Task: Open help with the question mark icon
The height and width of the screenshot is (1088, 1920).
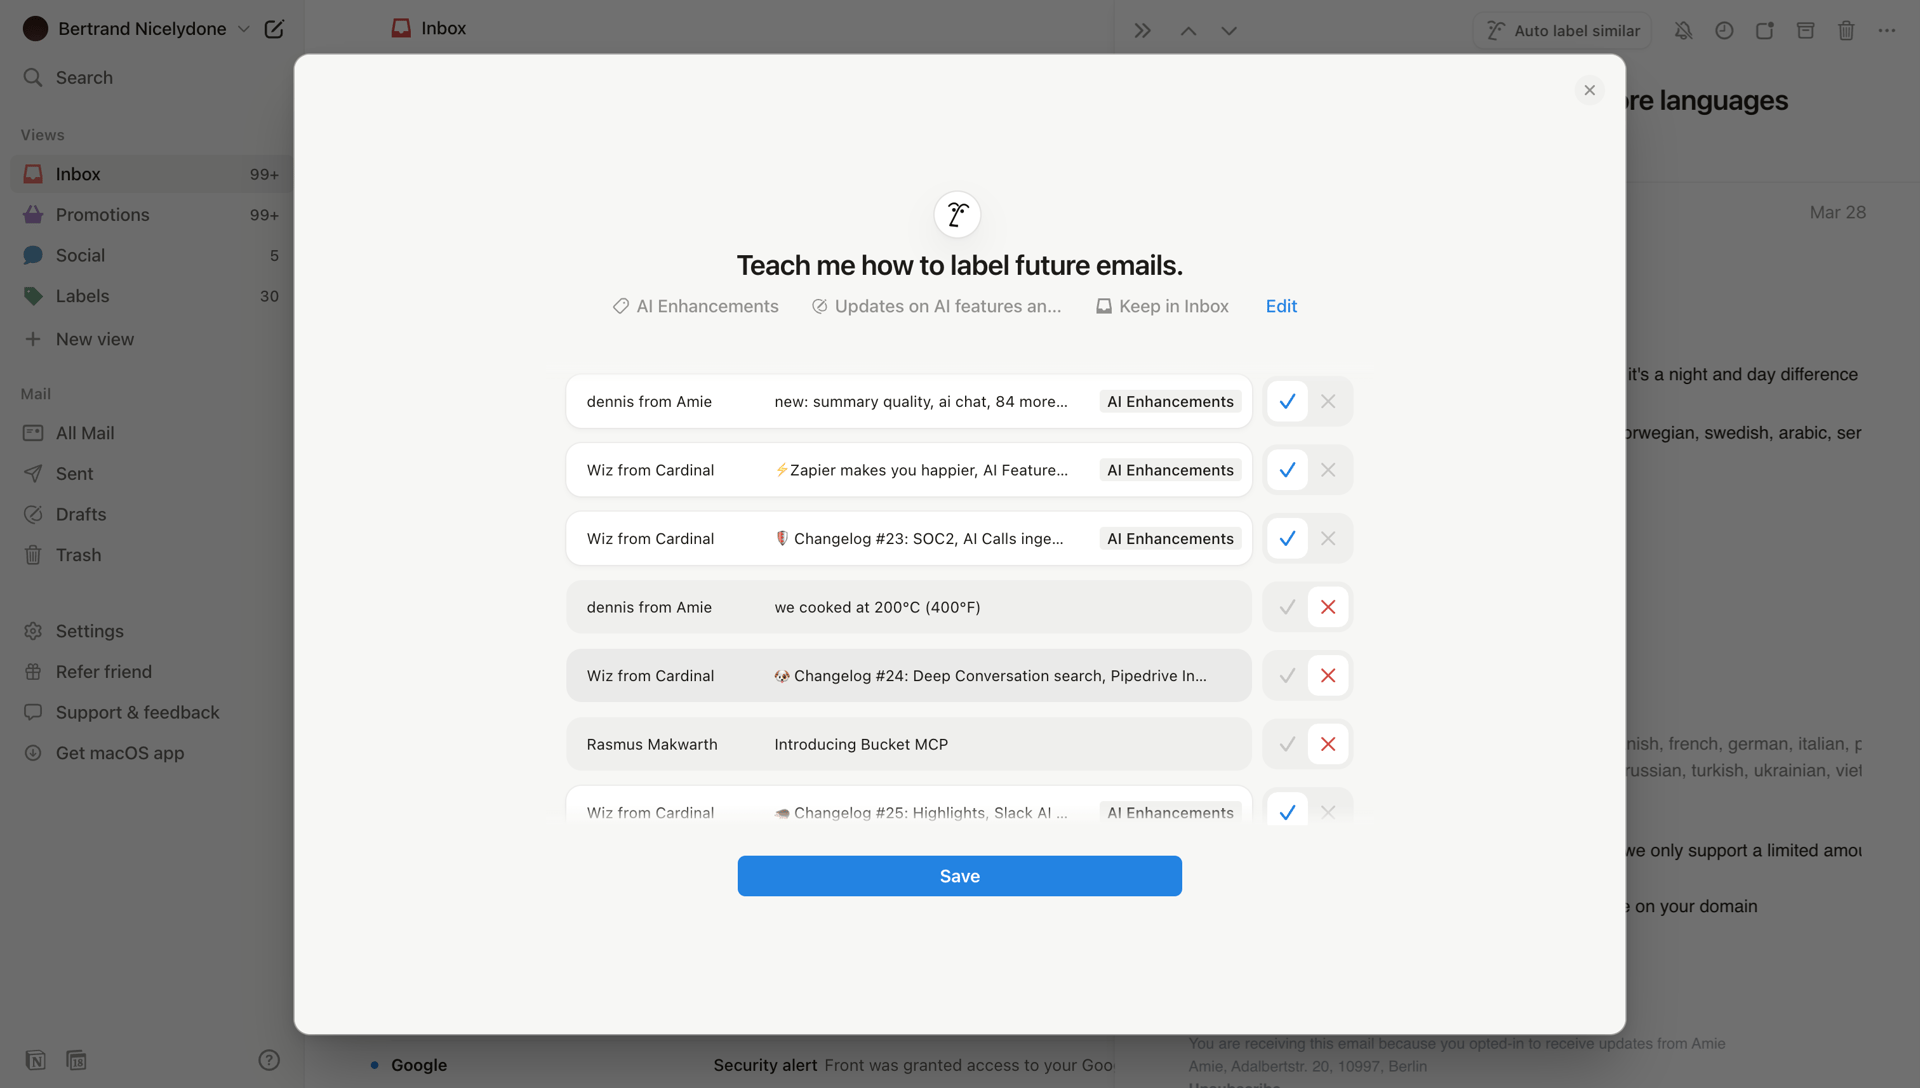Action: pyautogui.click(x=268, y=1060)
